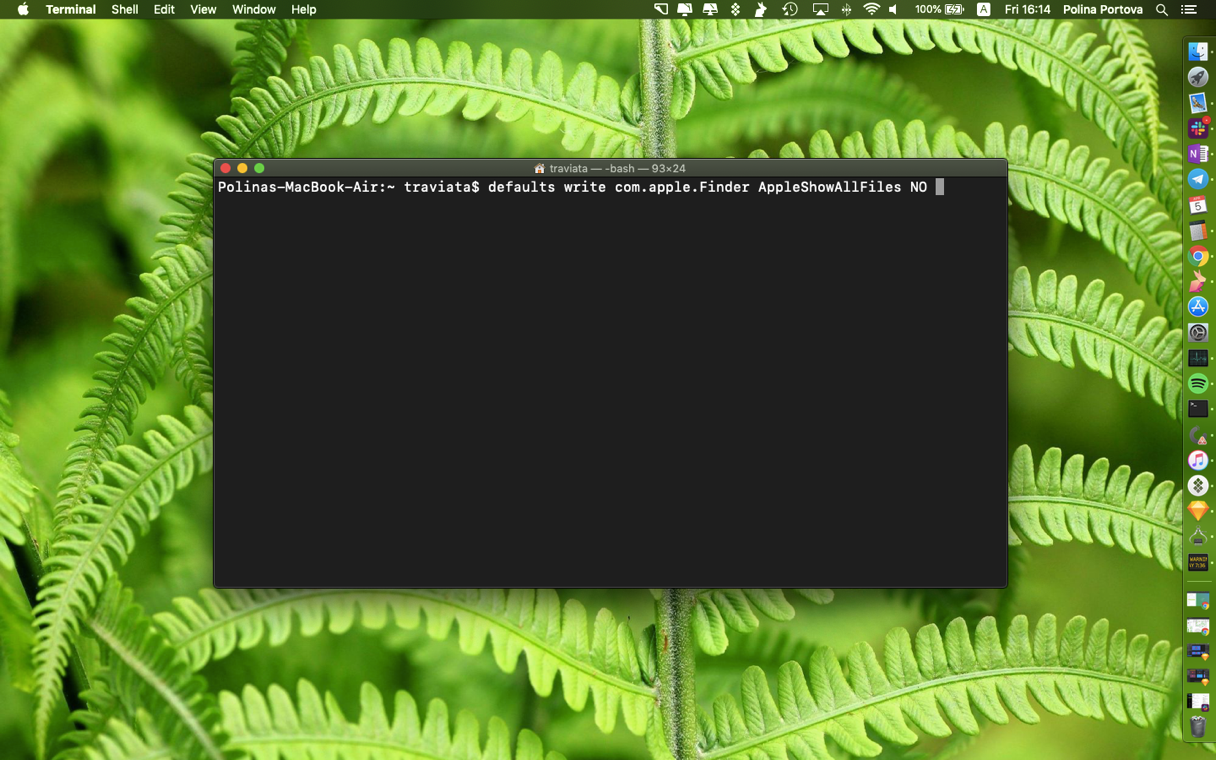Open the View menu
The height and width of the screenshot is (760, 1216).
203,10
